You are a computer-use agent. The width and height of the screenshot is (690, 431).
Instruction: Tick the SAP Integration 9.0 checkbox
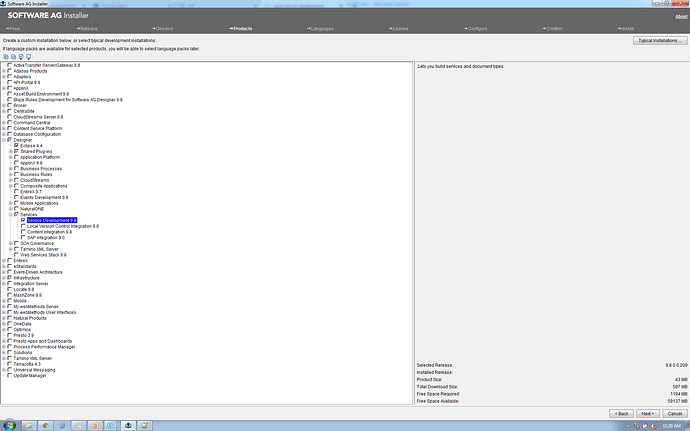pyautogui.click(x=23, y=238)
